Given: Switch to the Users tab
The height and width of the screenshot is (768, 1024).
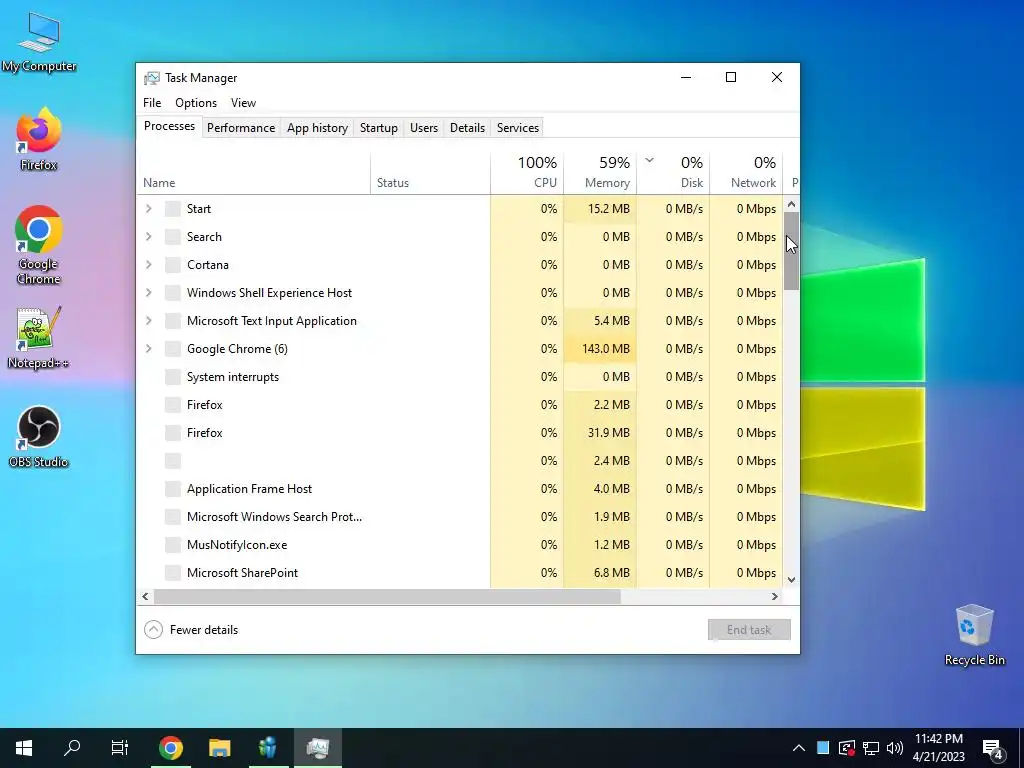Looking at the screenshot, I should tap(424, 128).
